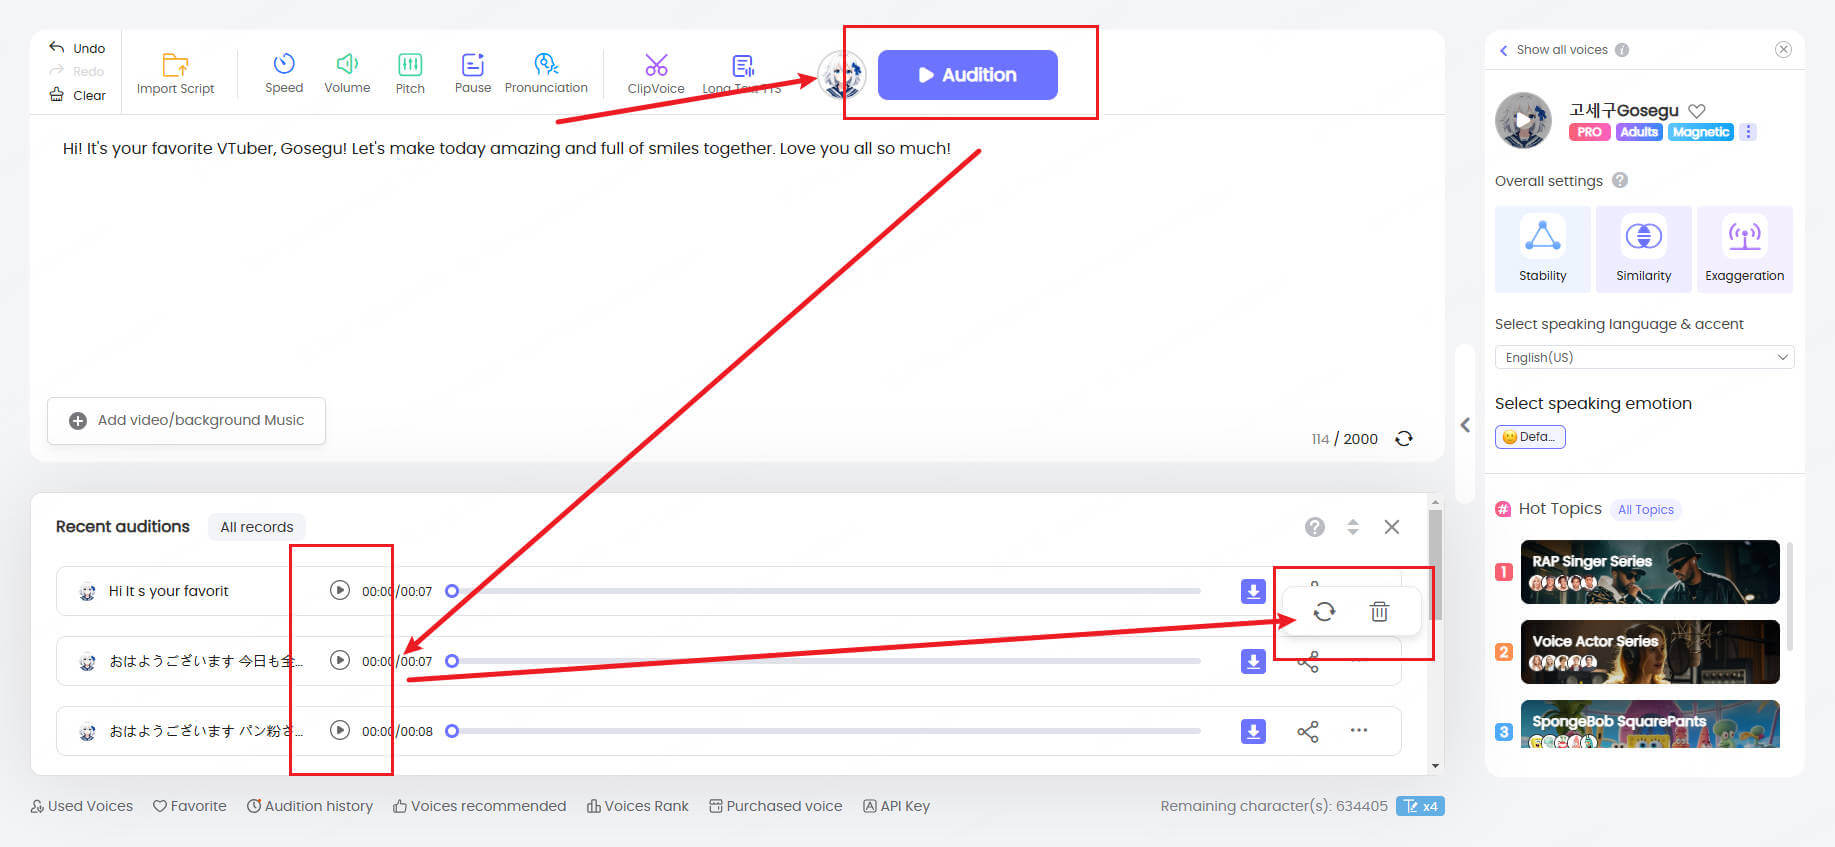Seek in the パン粉 audition progress bar

[x=825, y=731]
